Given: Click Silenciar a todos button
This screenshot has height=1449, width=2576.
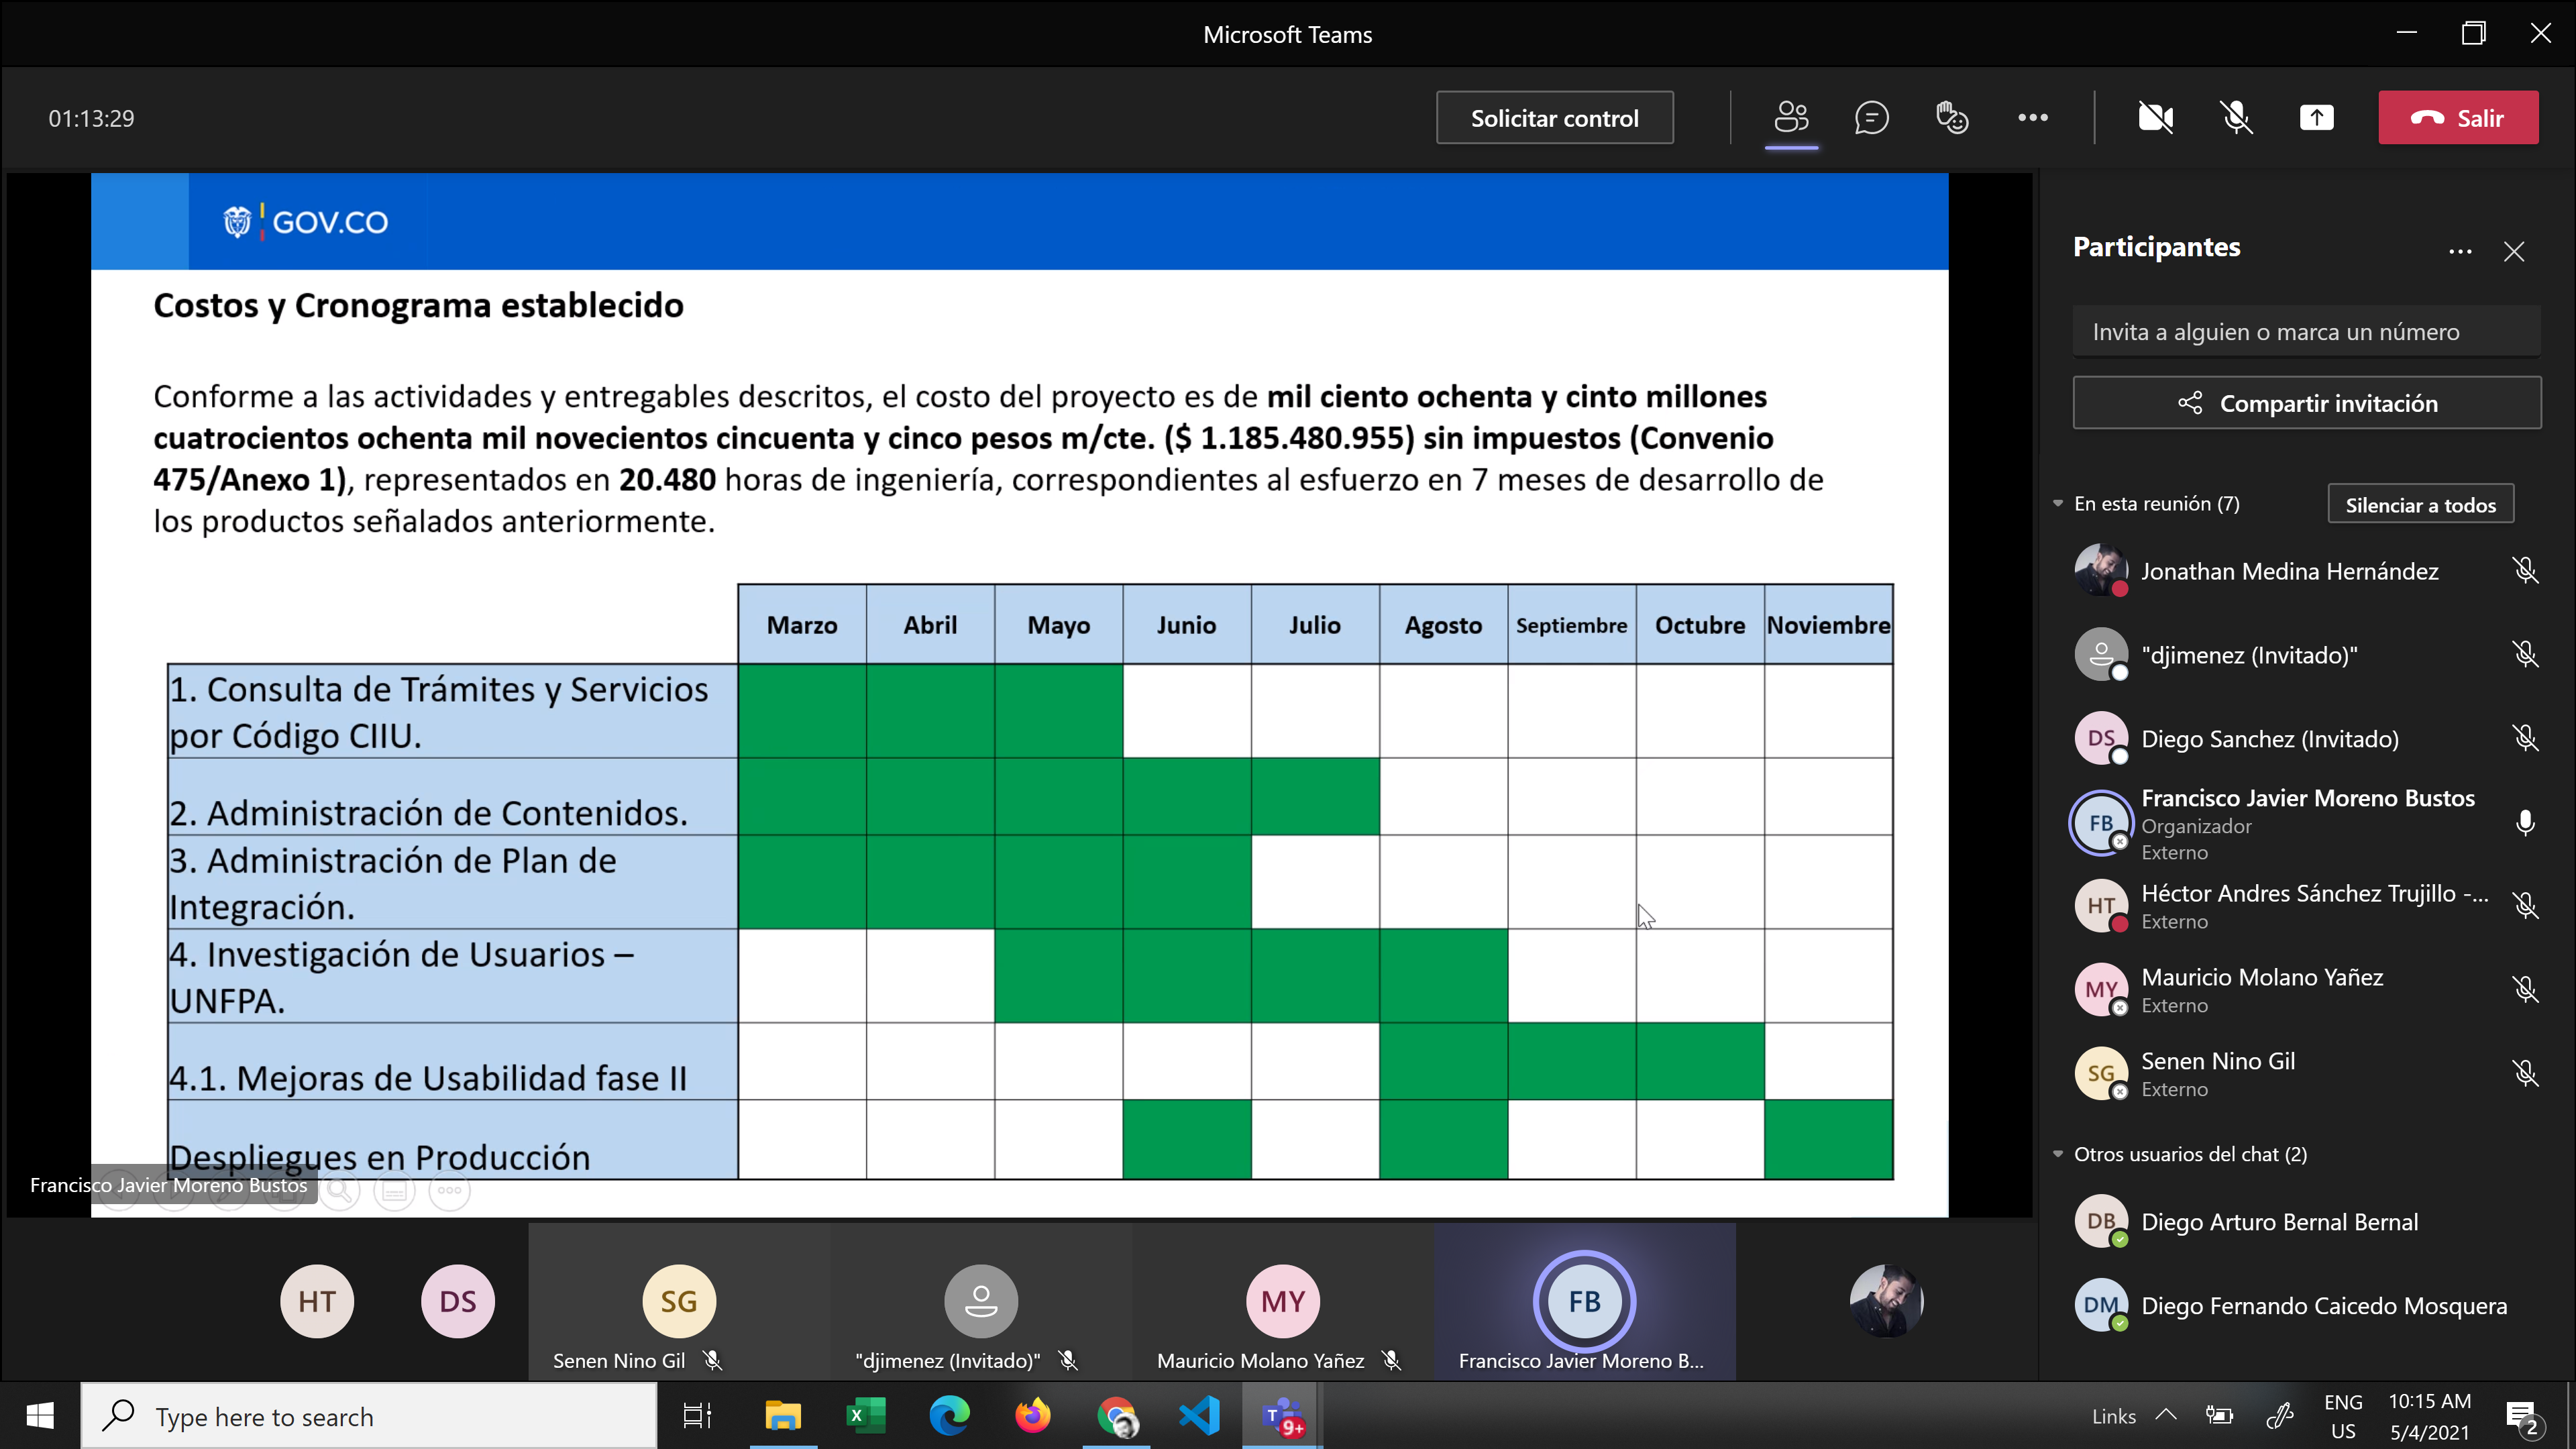Looking at the screenshot, I should pyautogui.click(x=2420, y=505).
